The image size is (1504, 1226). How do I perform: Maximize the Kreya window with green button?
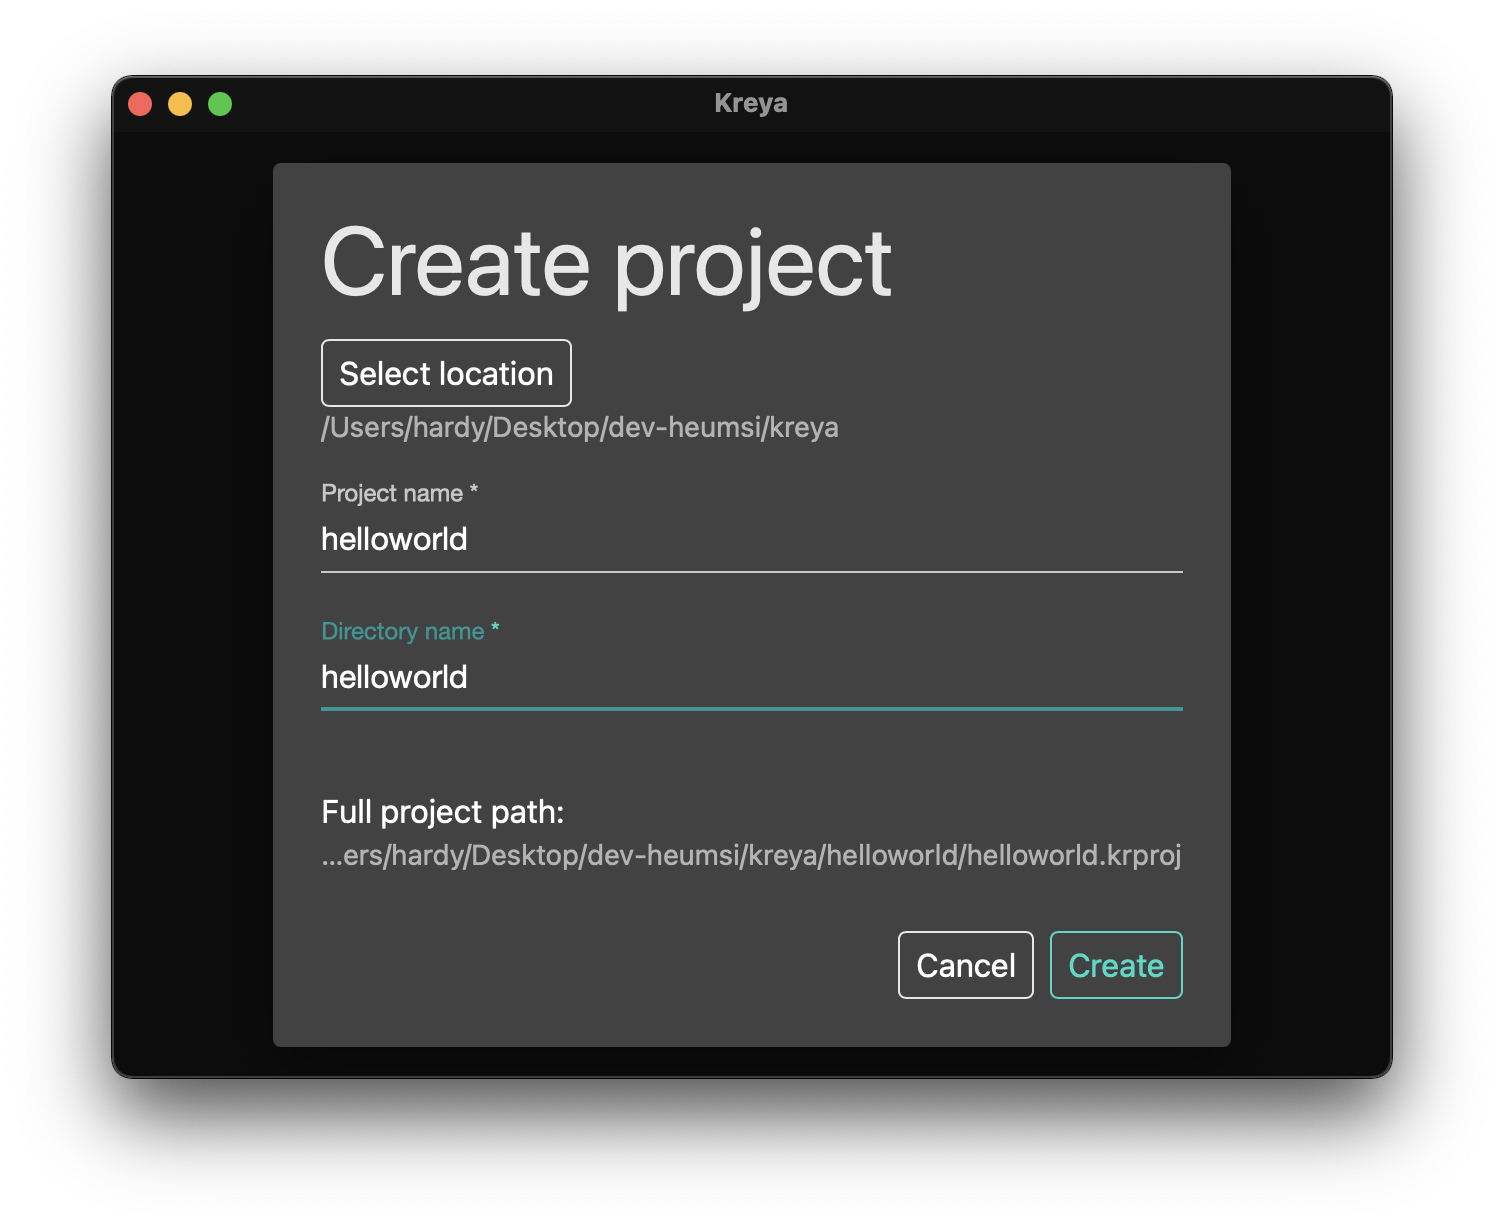point(220,104)
